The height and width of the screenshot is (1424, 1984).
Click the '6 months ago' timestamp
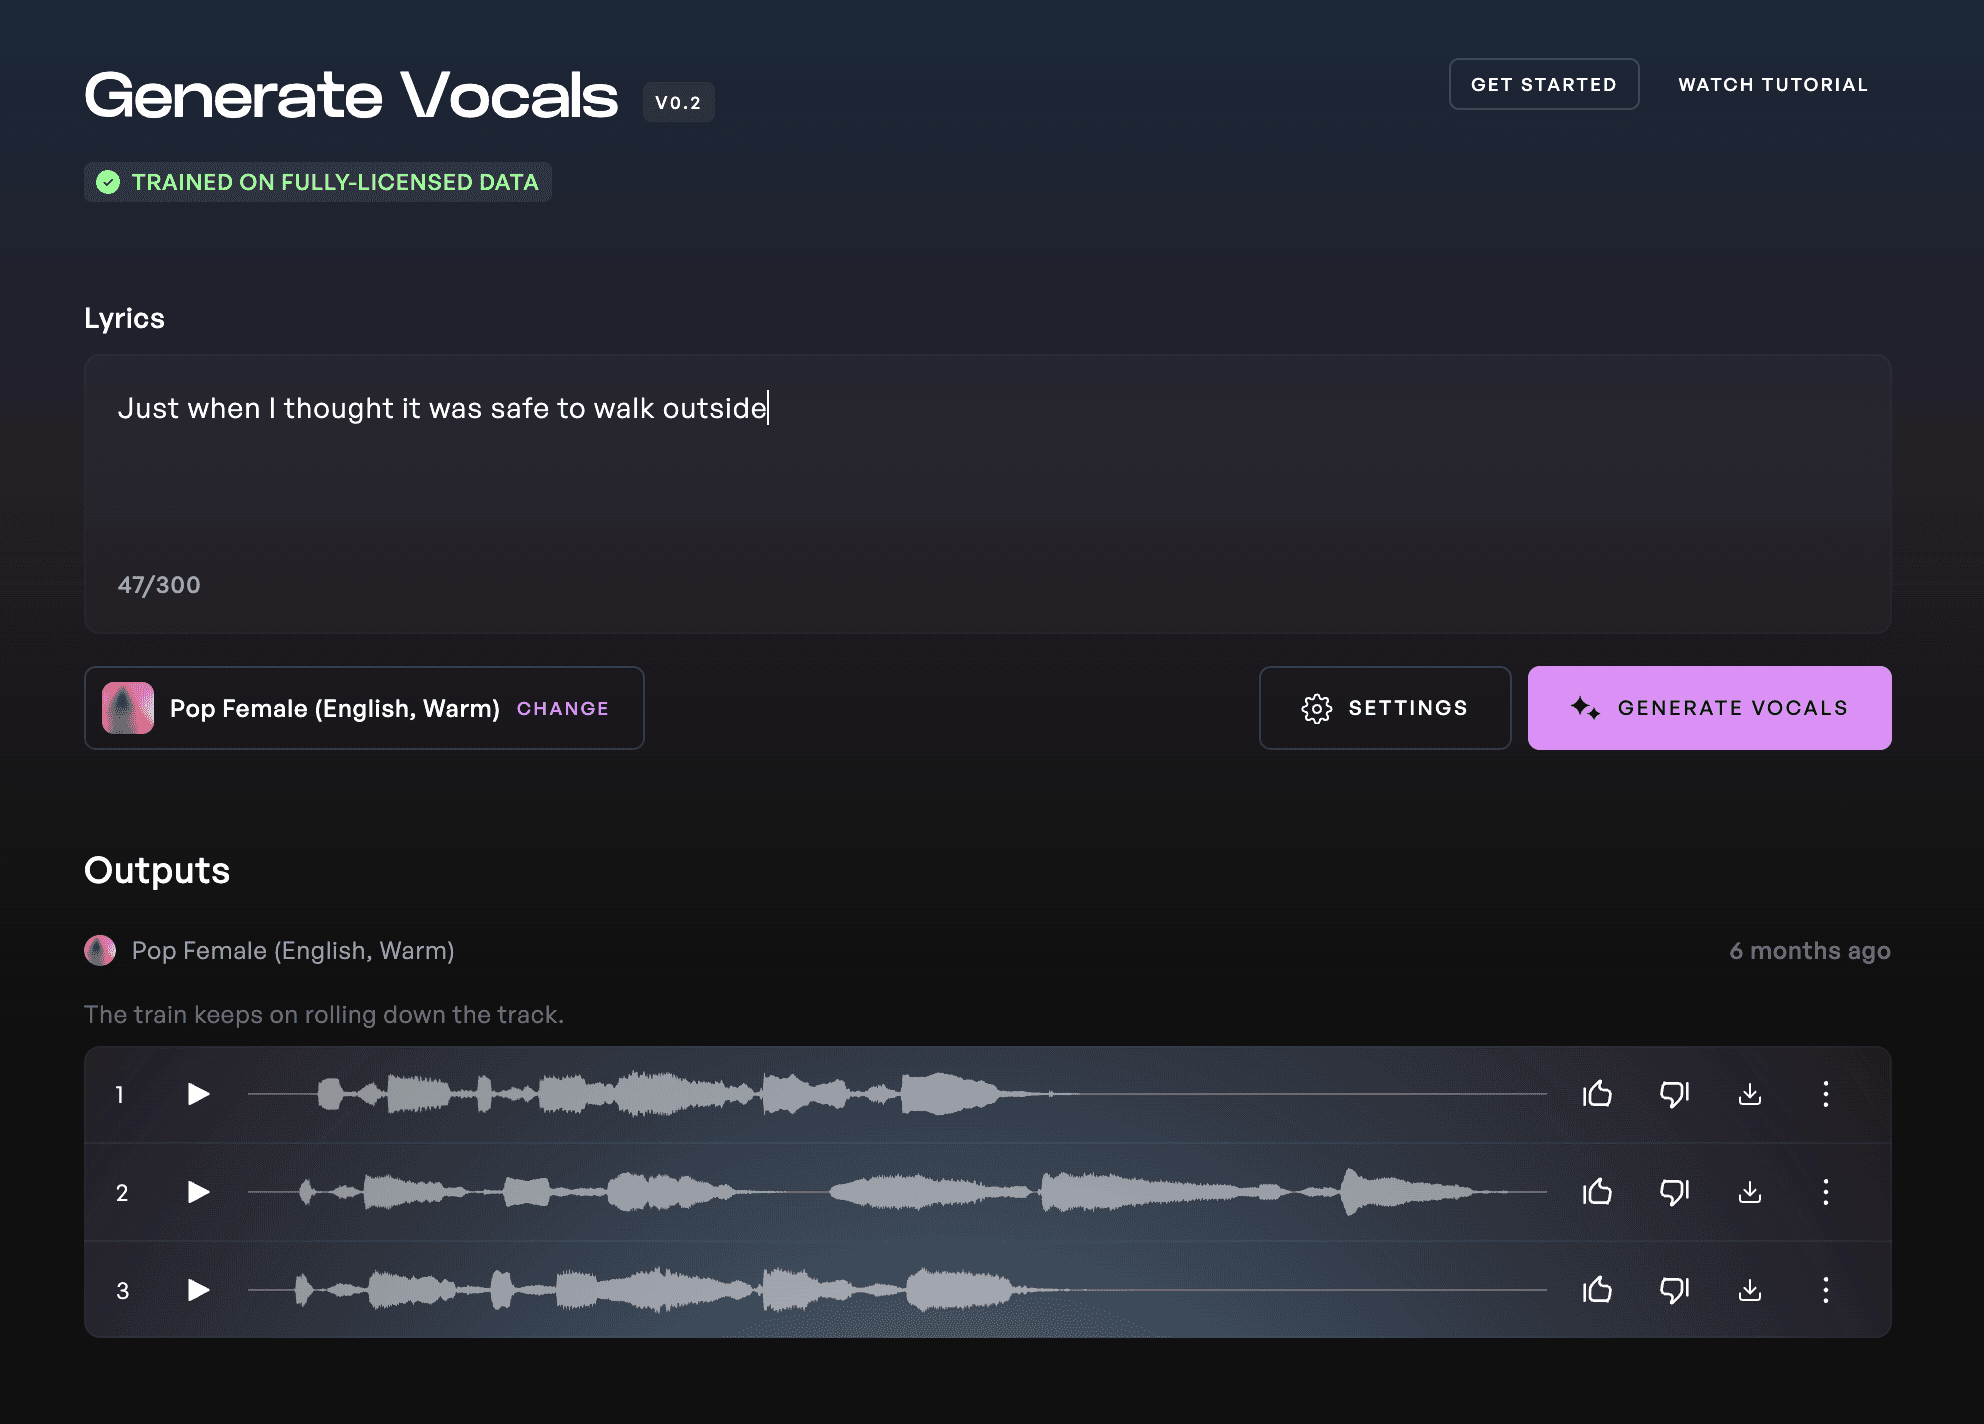point(1810,951)
